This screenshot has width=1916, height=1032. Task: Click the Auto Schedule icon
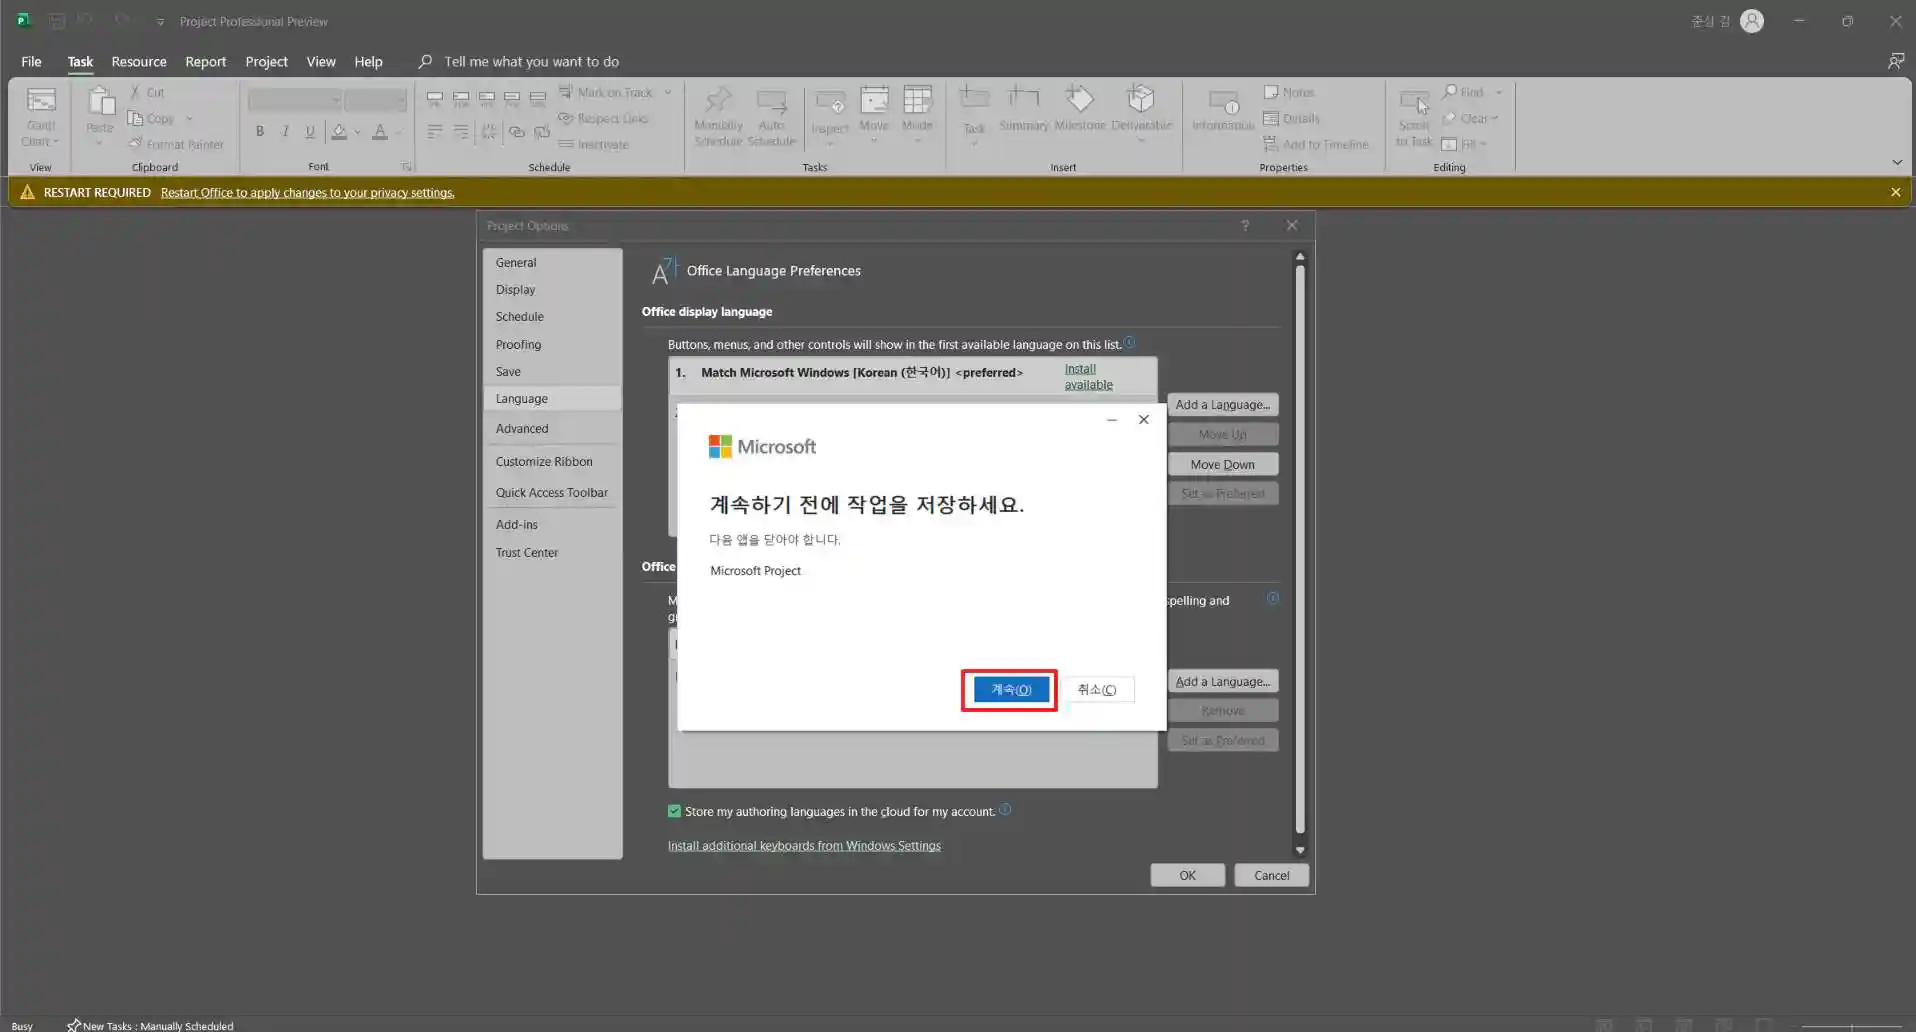[x=771, y=101]
